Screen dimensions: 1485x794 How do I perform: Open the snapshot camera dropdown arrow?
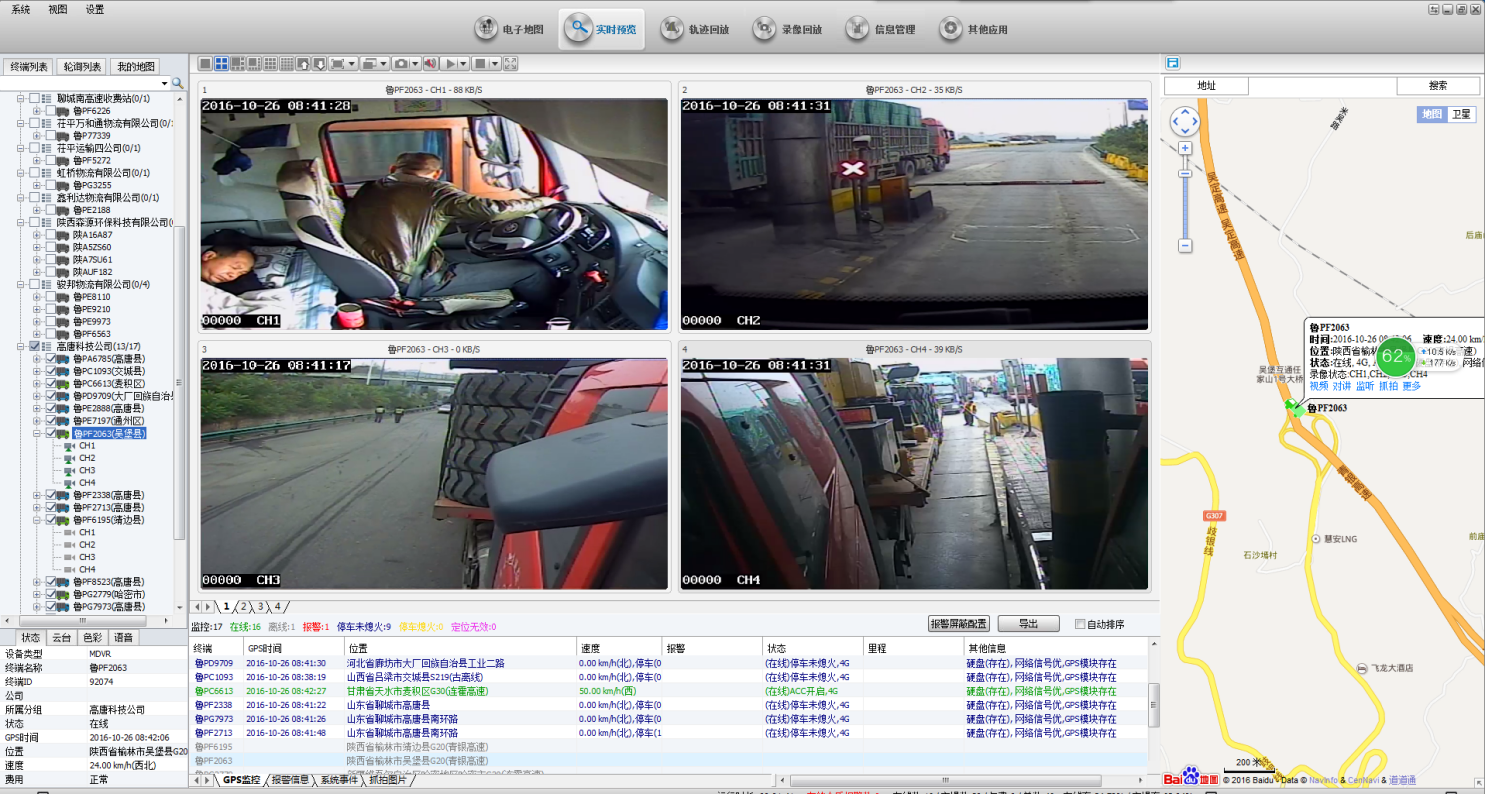point(416,63)
